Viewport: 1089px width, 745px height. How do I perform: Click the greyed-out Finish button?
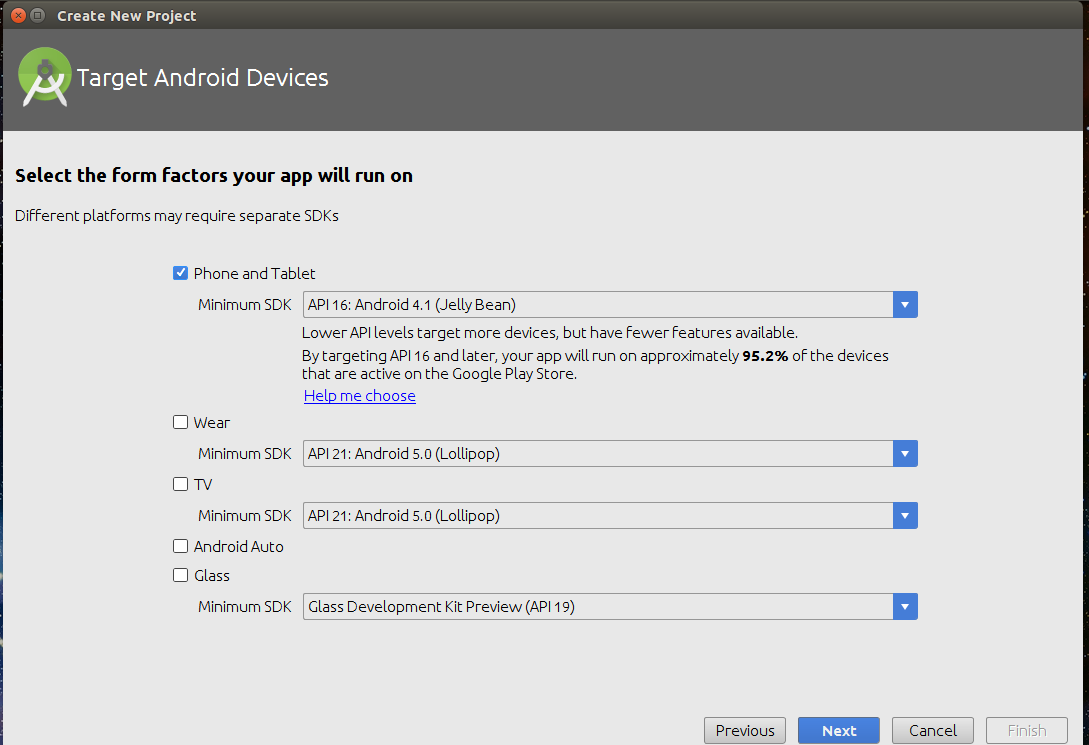pyautogui.click(x=1026, y=730)
